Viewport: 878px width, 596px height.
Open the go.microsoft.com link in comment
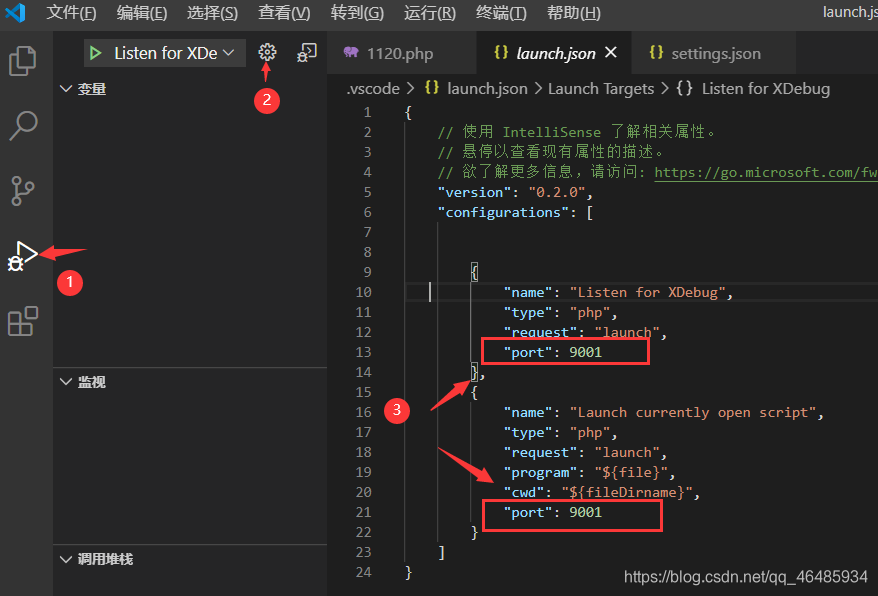(766, 172)
